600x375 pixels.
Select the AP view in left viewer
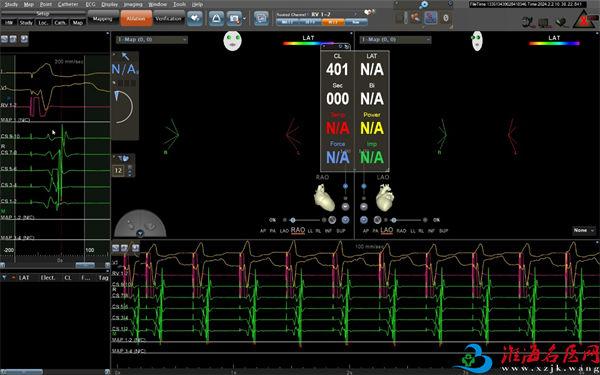263,231
